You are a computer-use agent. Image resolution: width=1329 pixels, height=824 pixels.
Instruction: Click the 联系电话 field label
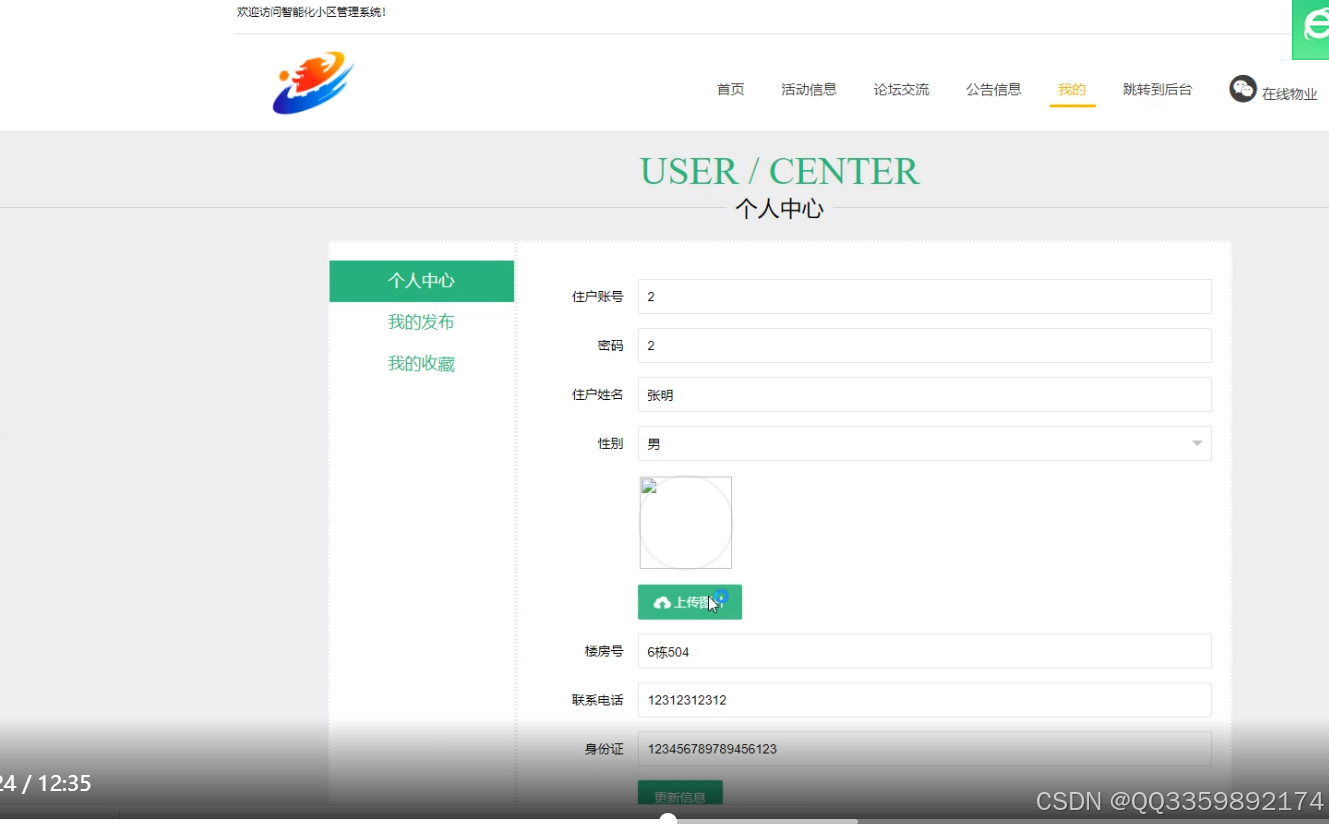coord(598,700)
